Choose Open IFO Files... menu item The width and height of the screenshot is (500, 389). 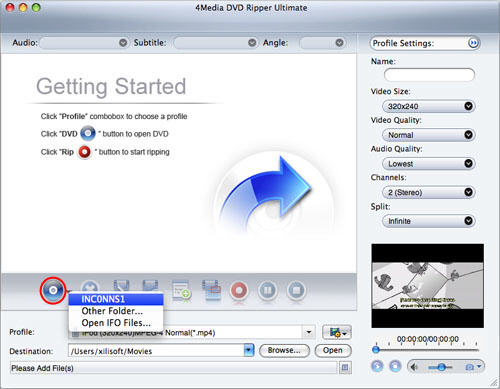click(116, 323)
